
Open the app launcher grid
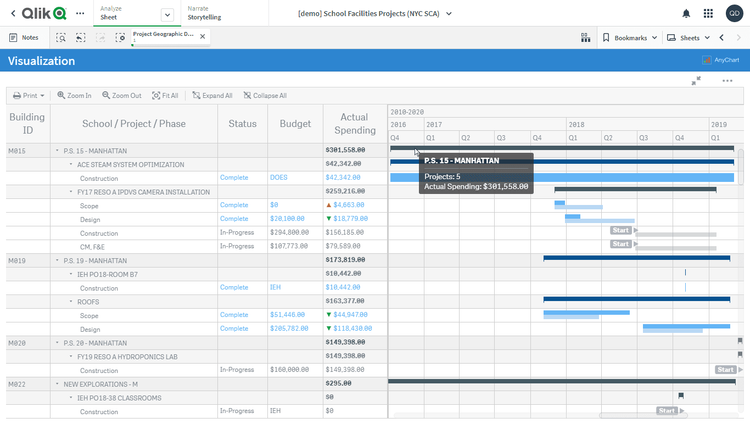[x=709, y=13]
